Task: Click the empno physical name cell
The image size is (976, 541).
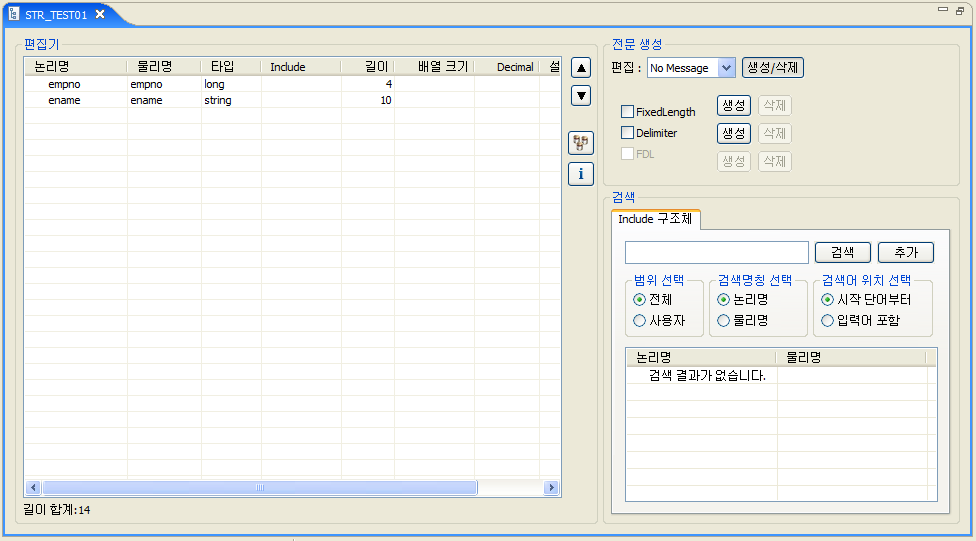Action: pos(164,84)
